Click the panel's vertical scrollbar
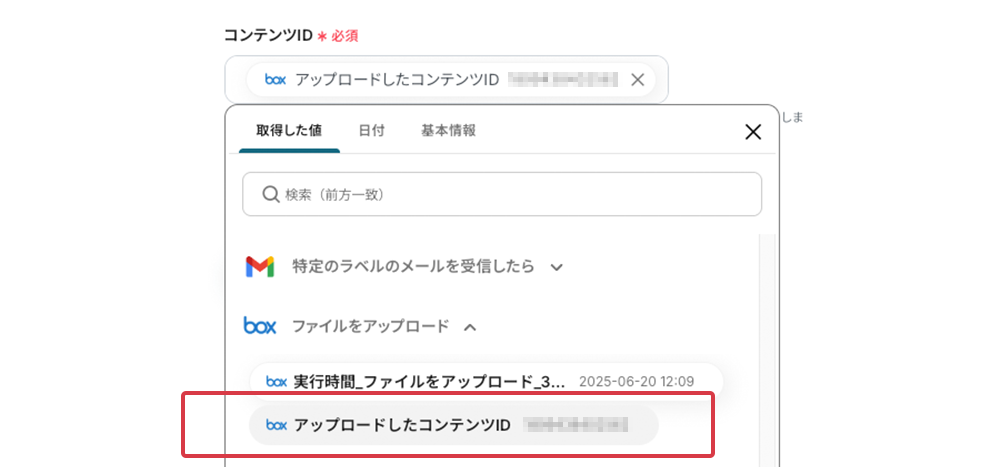Screen dimensions: 1000x467 767,350
